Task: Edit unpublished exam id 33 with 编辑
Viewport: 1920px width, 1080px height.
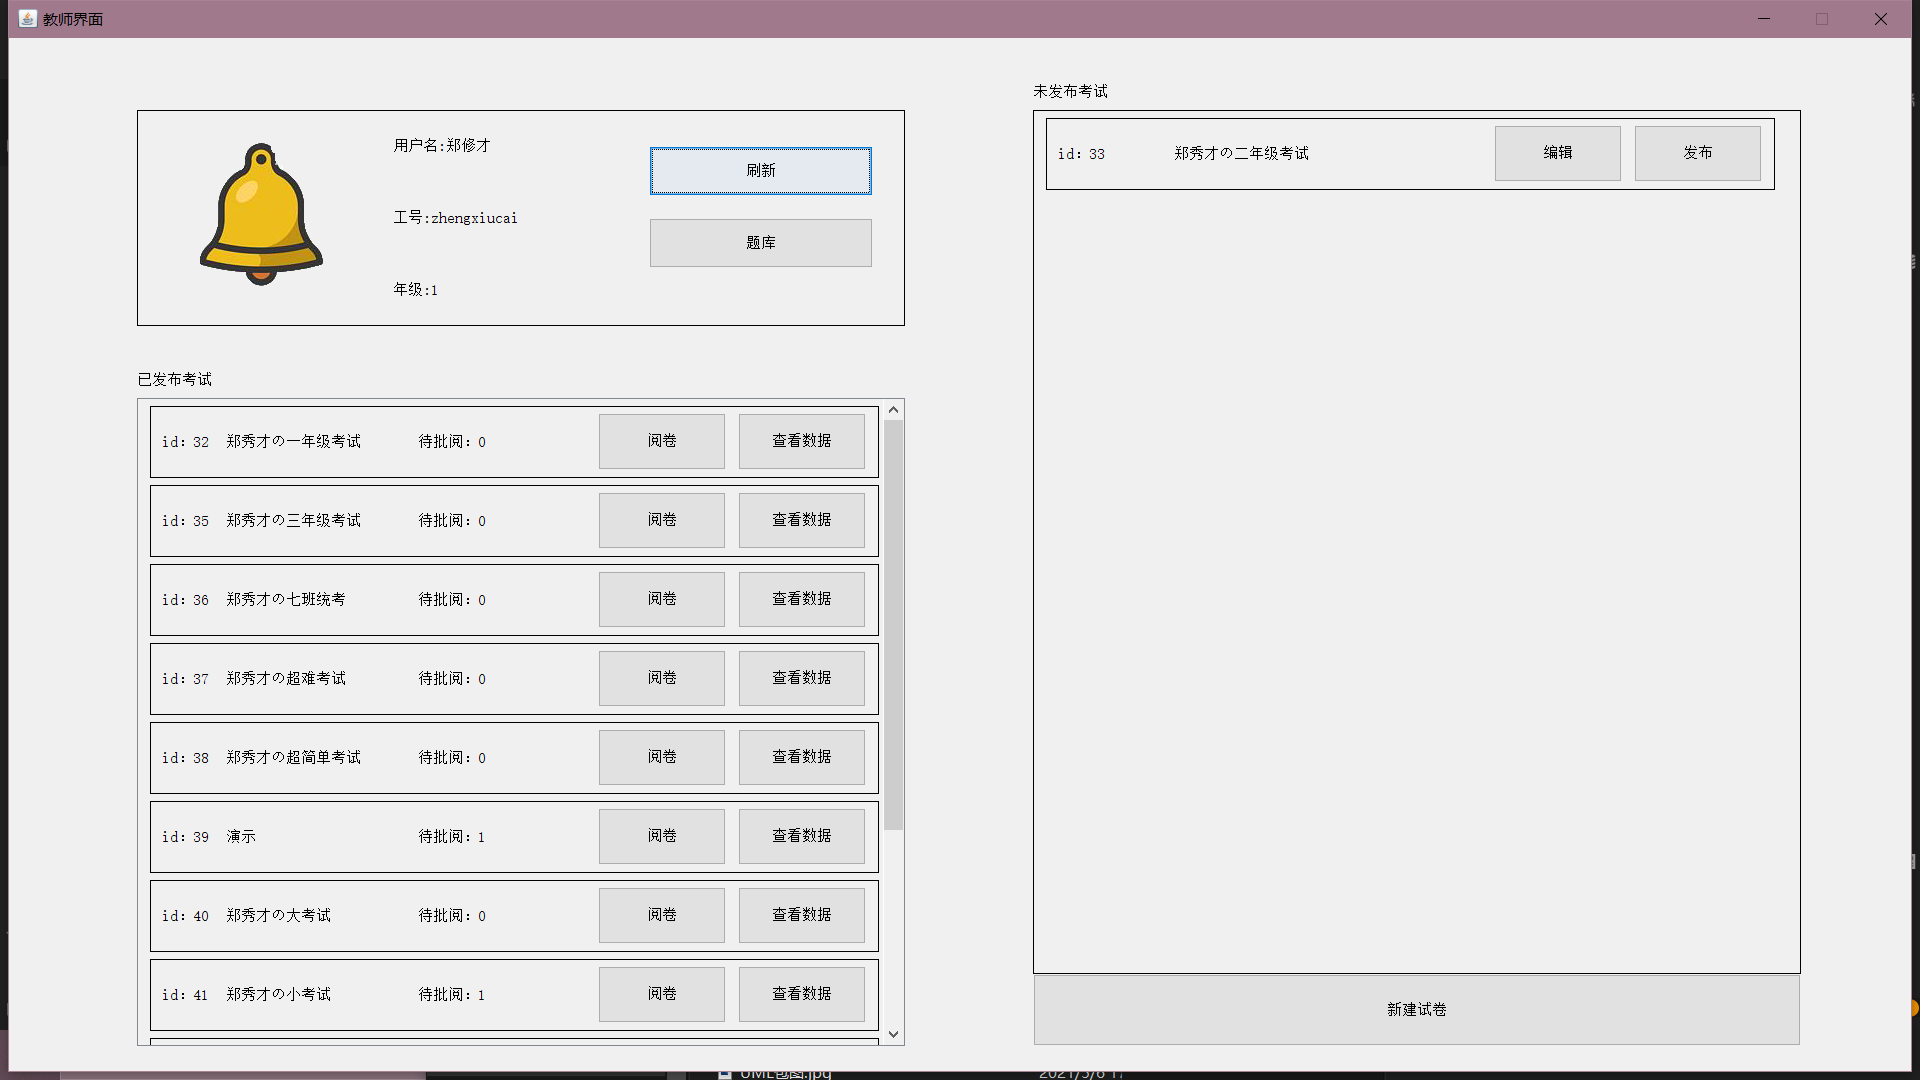Action: click(1557, 153)
